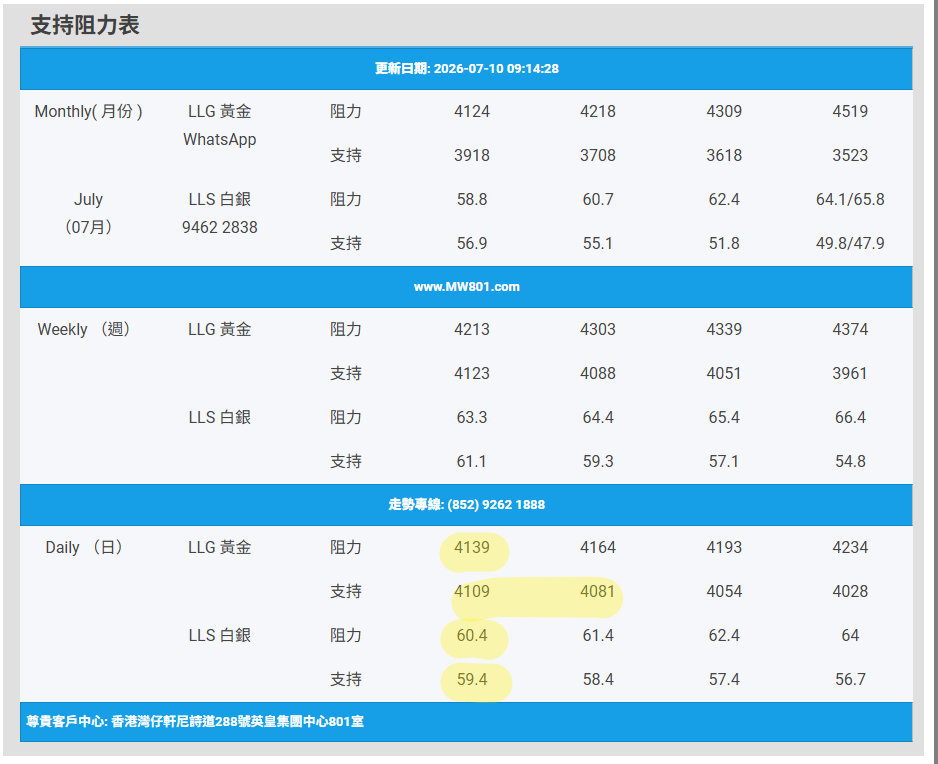Select weekly silver resistance 66.4

(850, 418)
